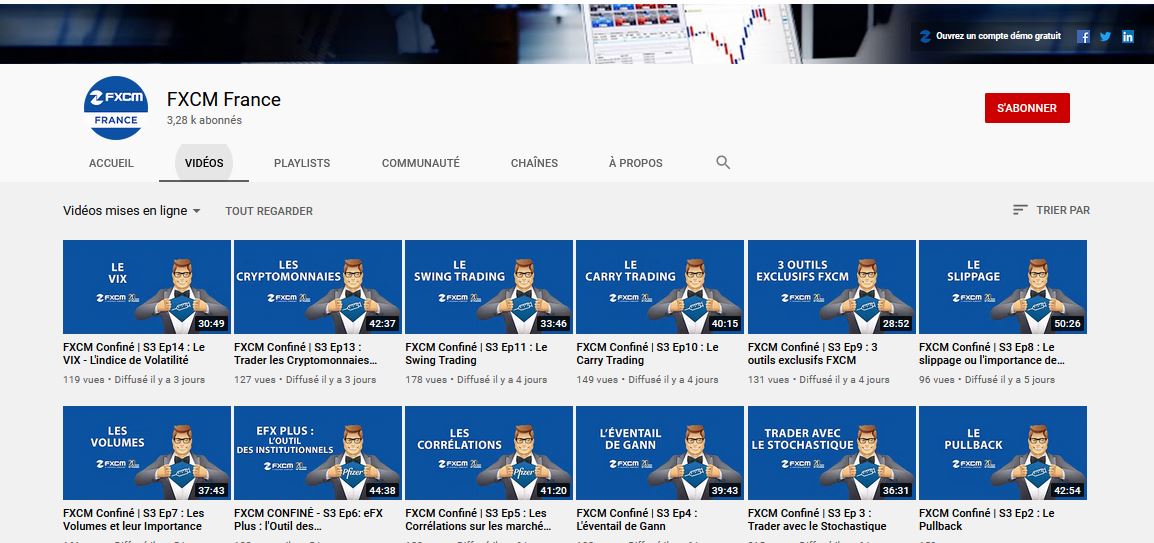The image size is (1154, 543).
Task: Click title S3 Ep14 : Le VIX
Action: (132, 354)
